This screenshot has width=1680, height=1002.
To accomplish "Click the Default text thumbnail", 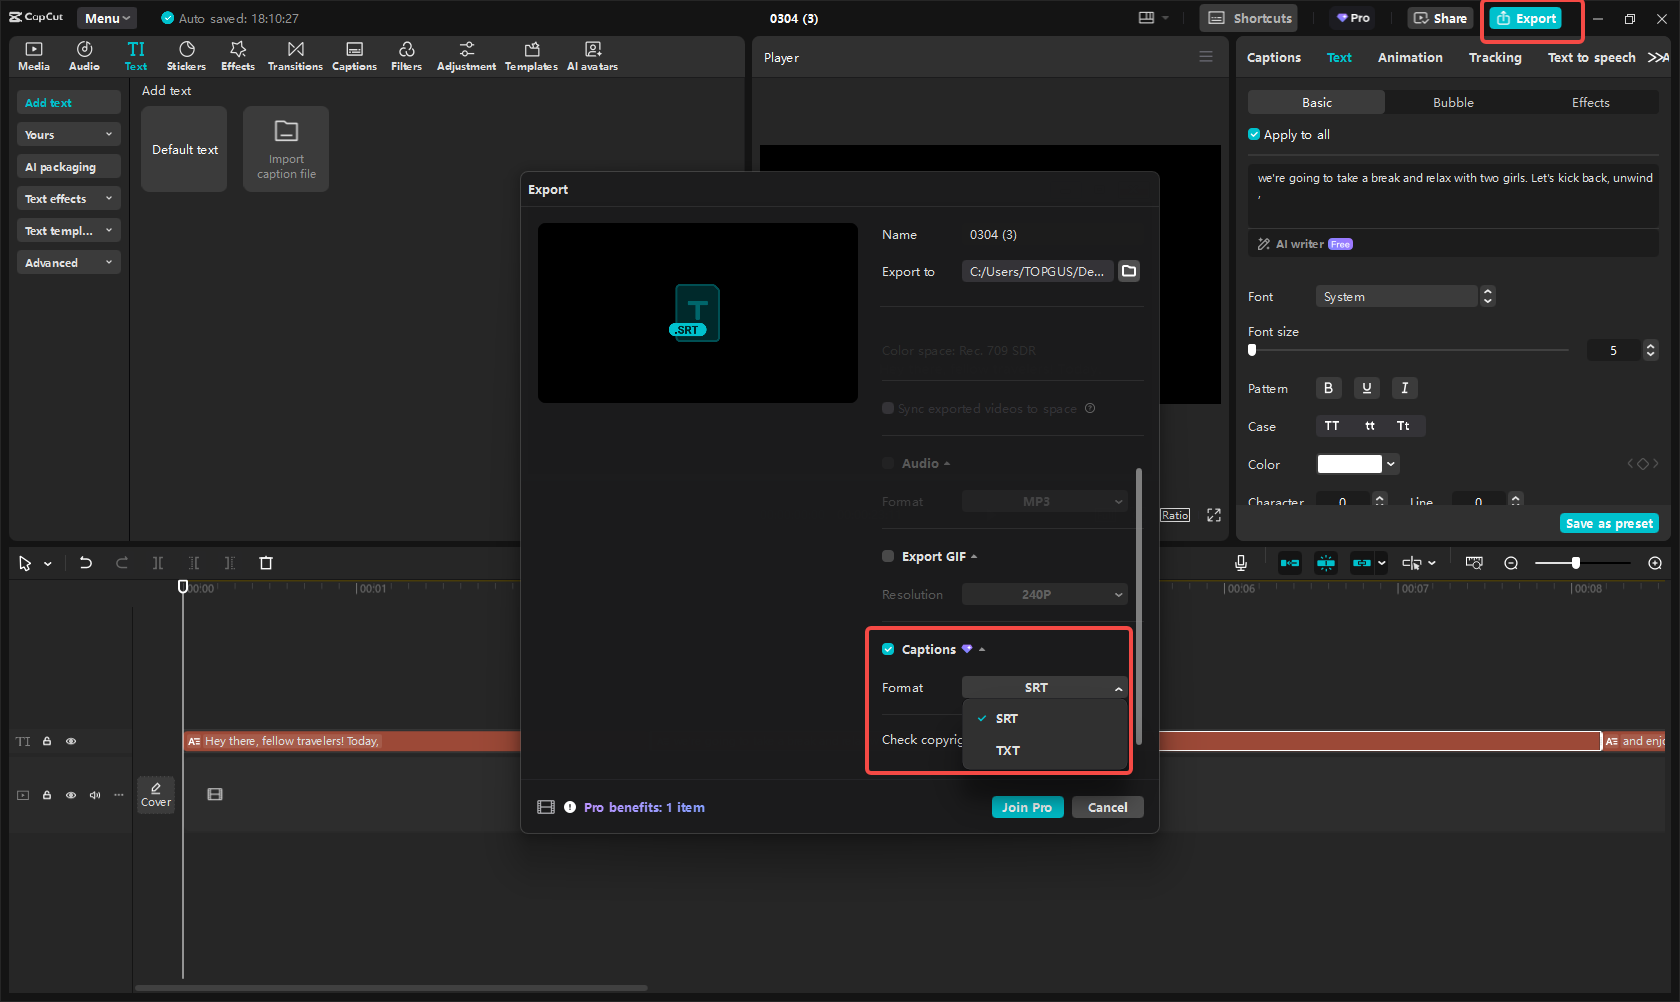I will click(x=184, y=148).
